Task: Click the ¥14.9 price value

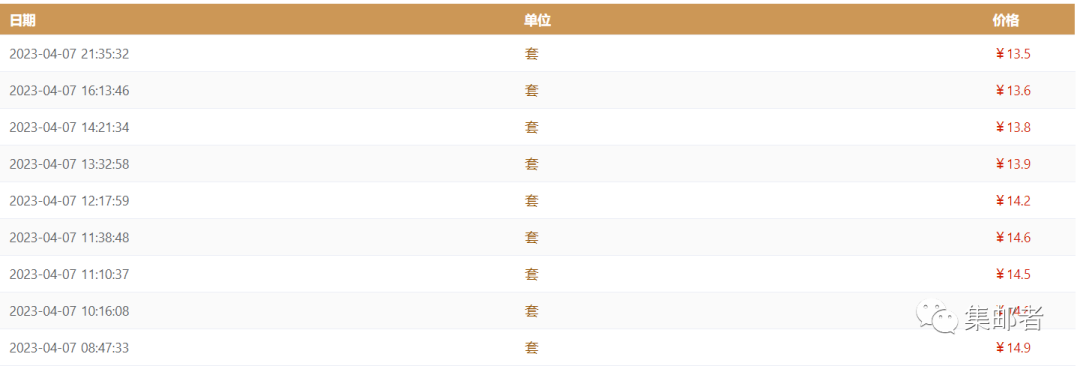Action: pyautogui.click(x=1012, y=347)
